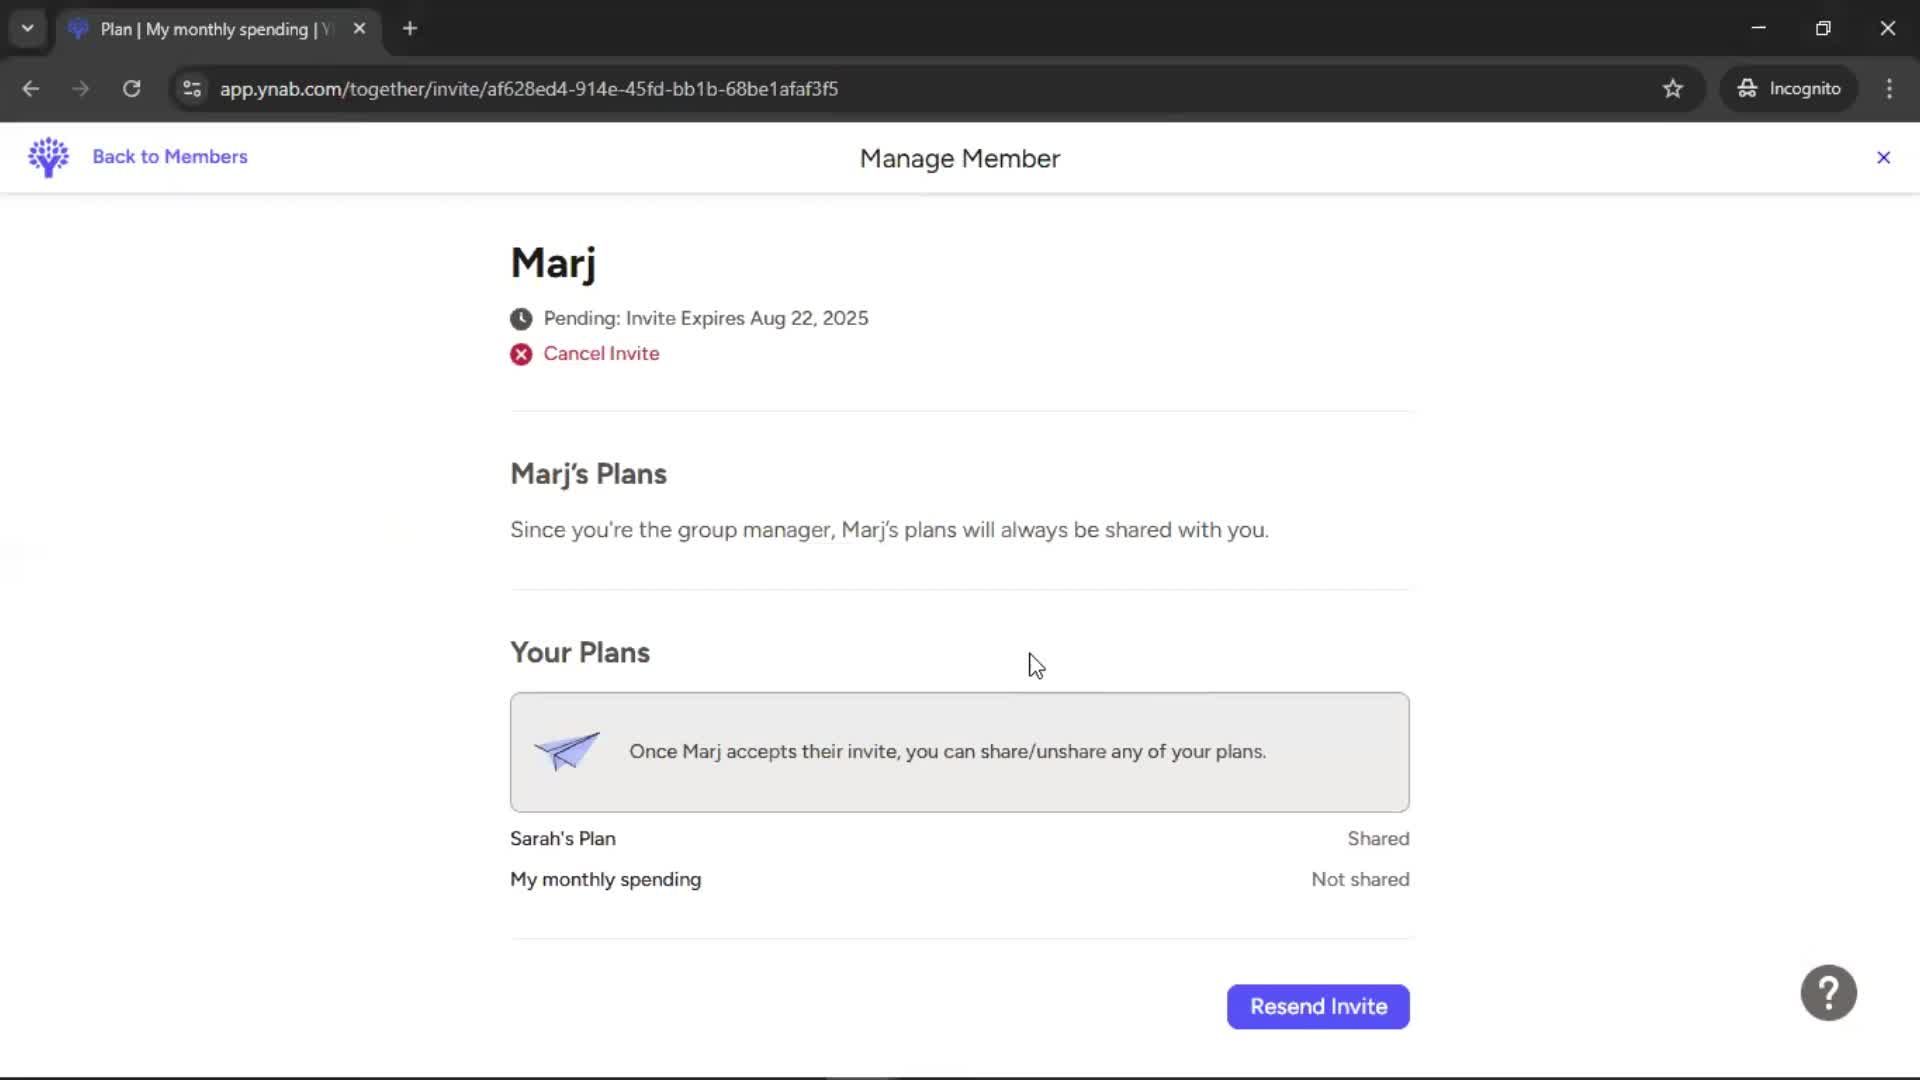Open the tab search dropdown
Screen dimensions: 1920x1080
pyautogui.click(x=27, y=29)
